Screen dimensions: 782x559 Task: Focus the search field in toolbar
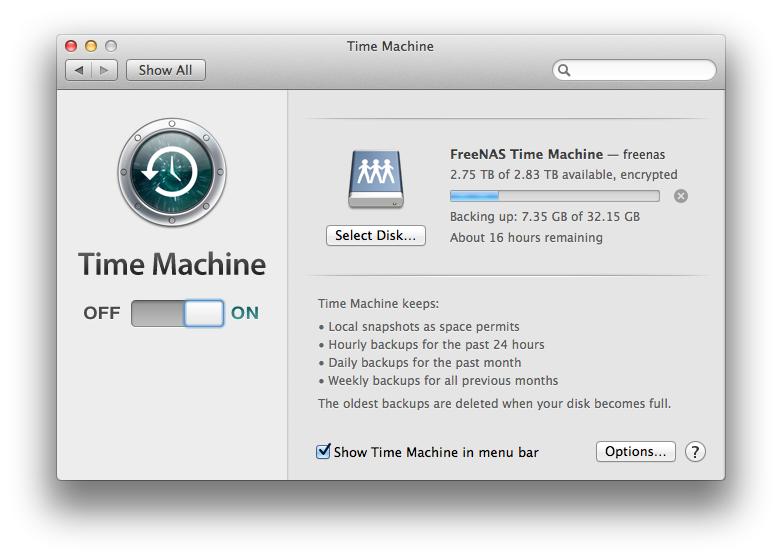634,70
